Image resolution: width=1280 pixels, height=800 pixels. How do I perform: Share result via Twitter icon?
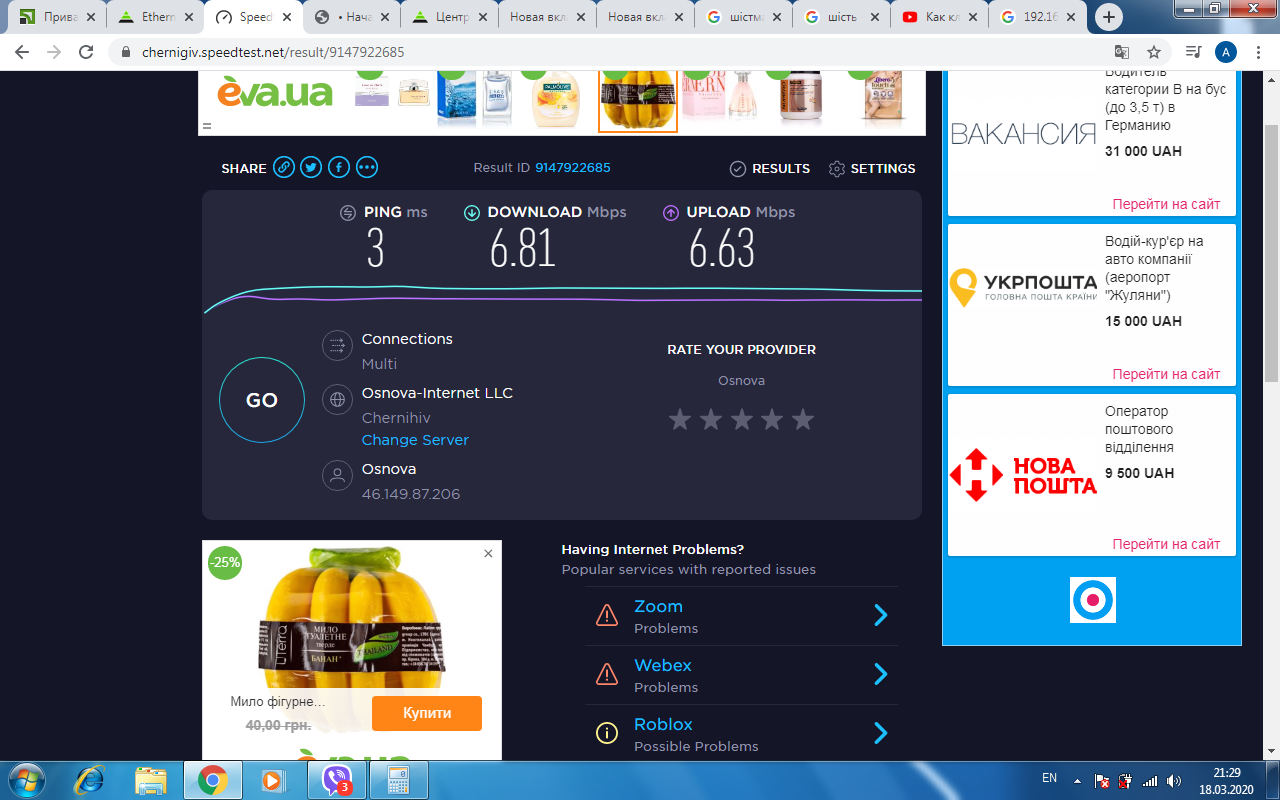click(311, 168)
